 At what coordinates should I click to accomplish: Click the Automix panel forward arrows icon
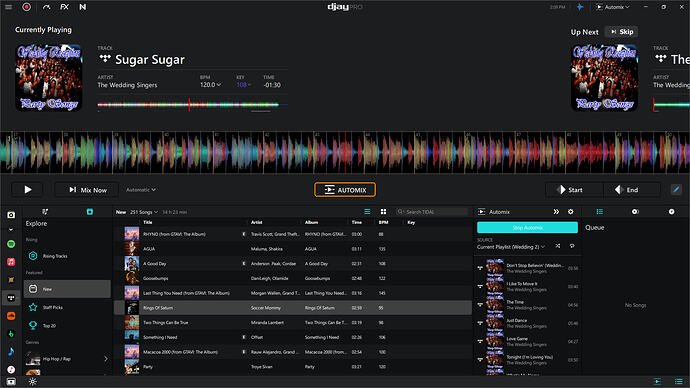pos(556,212)
